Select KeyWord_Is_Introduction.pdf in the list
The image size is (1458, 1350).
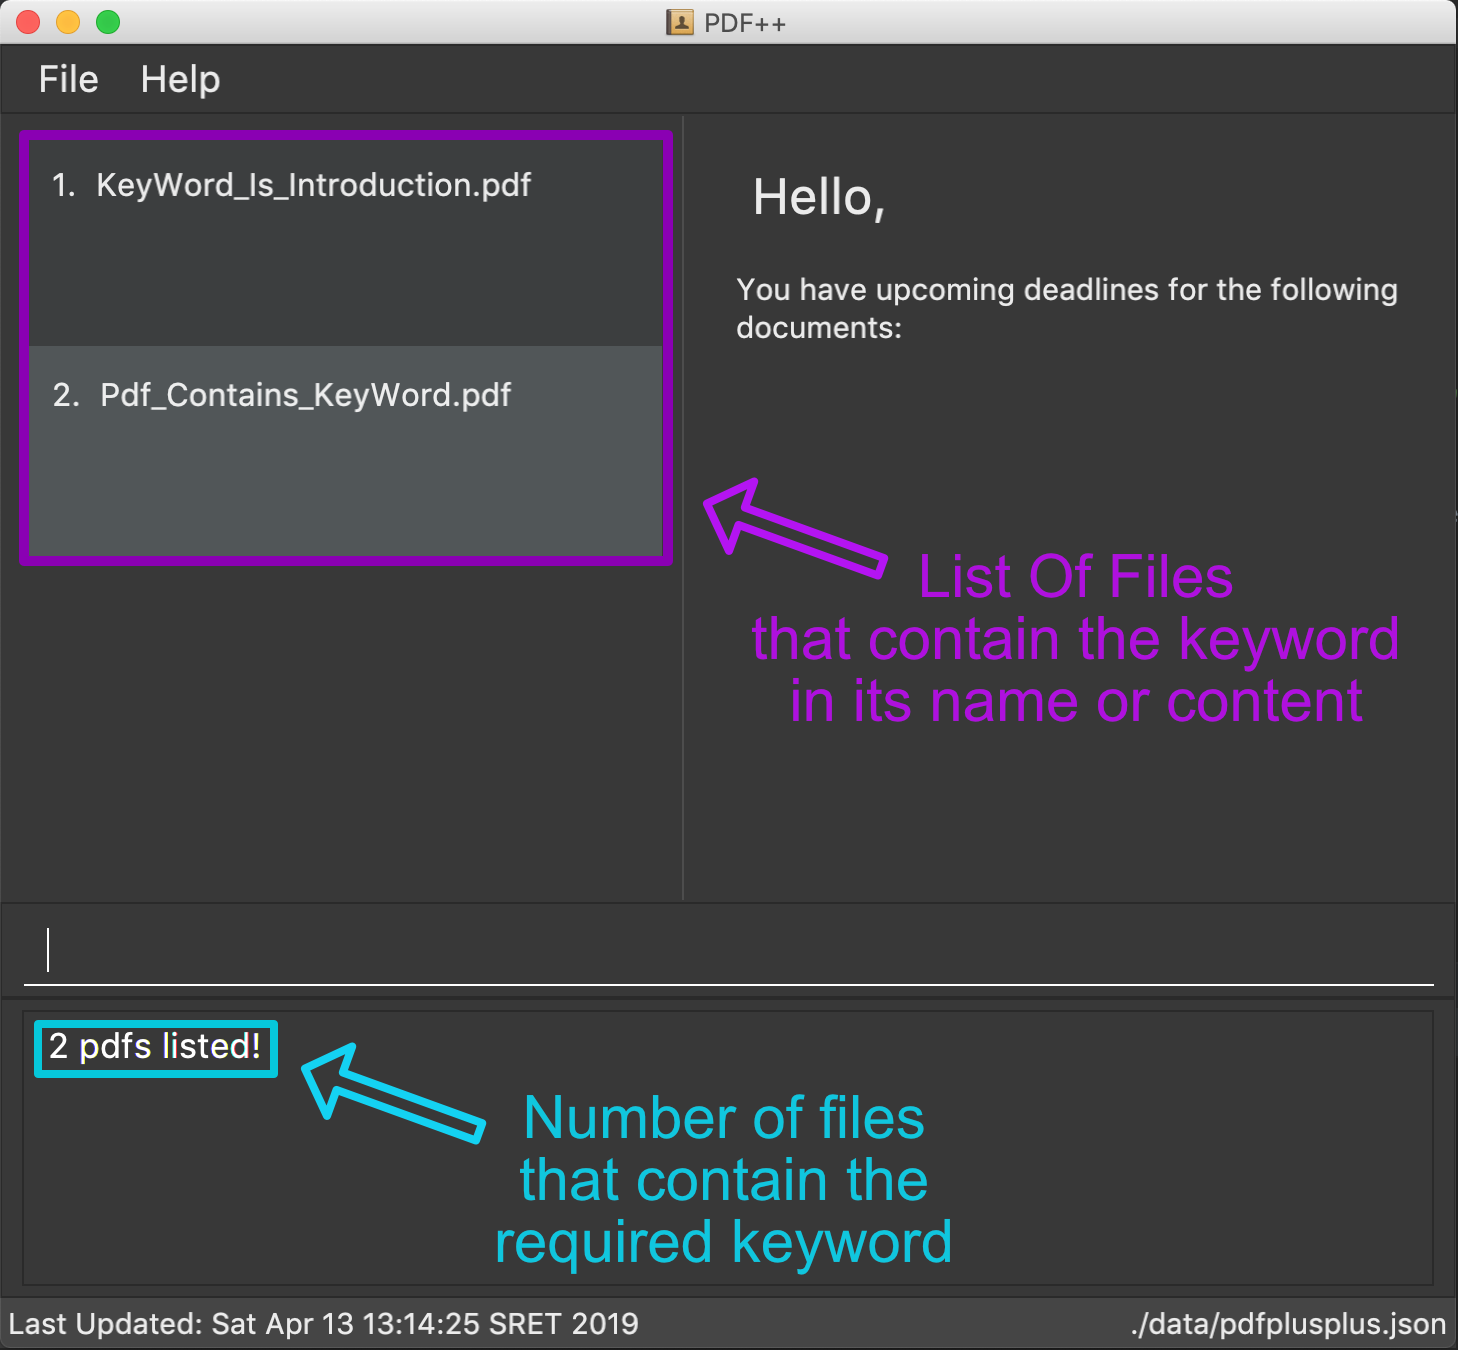[346, 242]
